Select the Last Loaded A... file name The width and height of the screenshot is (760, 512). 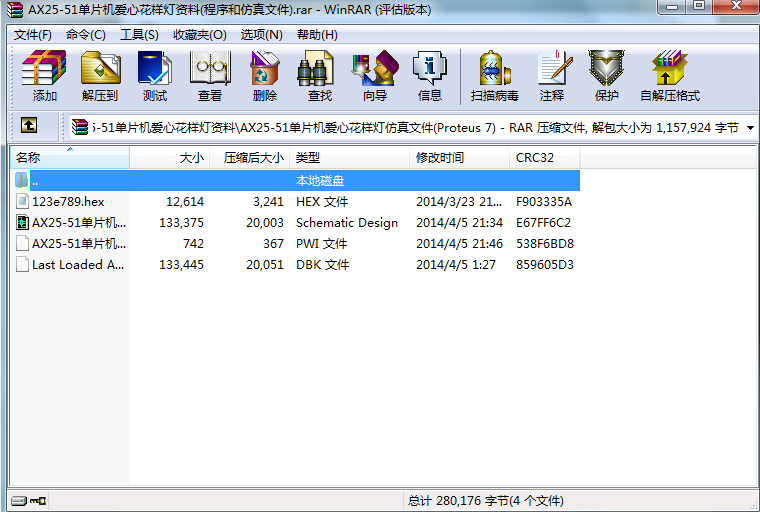tap(78, 264)
